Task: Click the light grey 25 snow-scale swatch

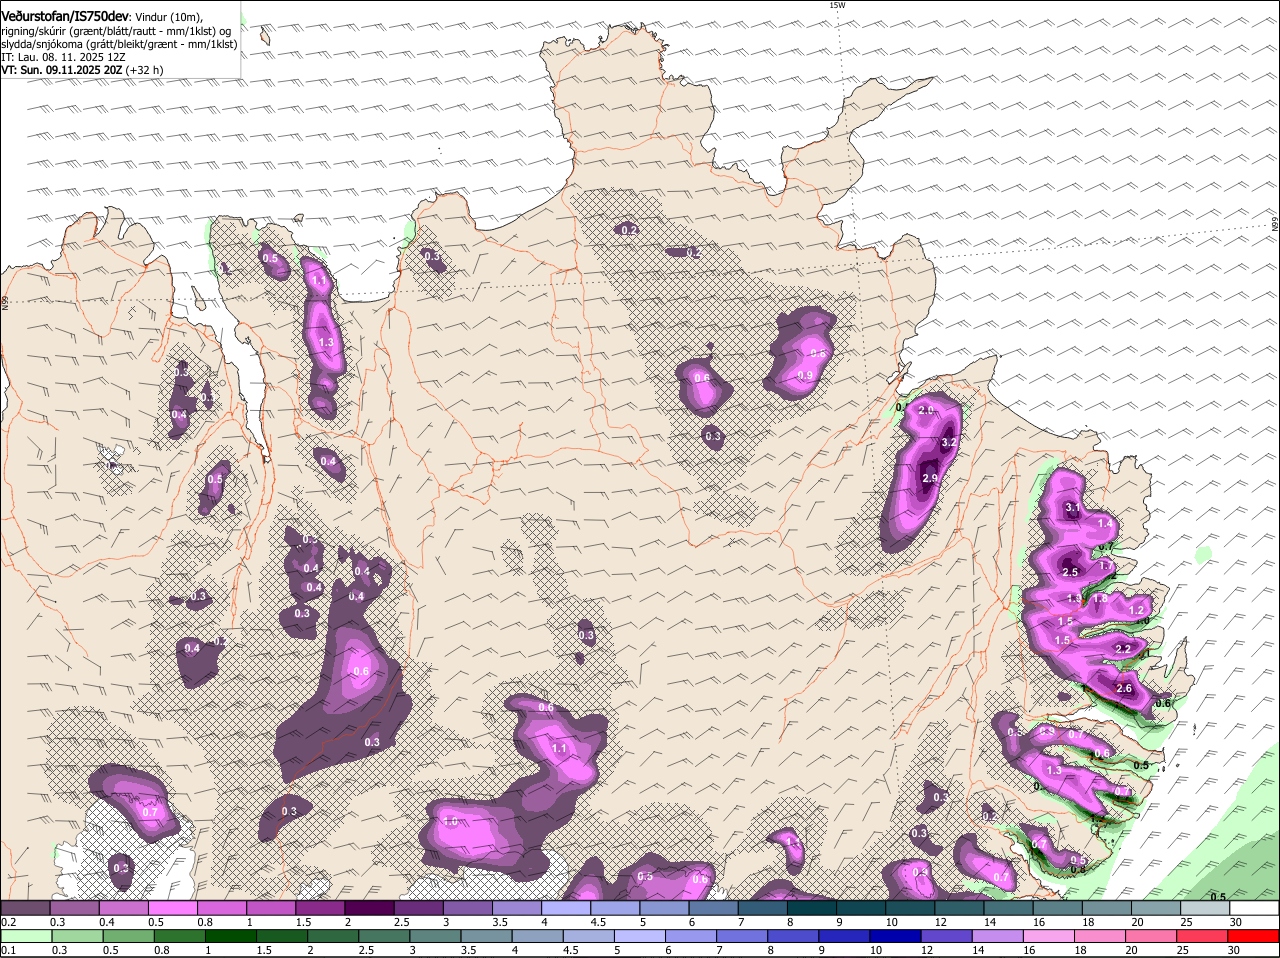Action: 1206,908
